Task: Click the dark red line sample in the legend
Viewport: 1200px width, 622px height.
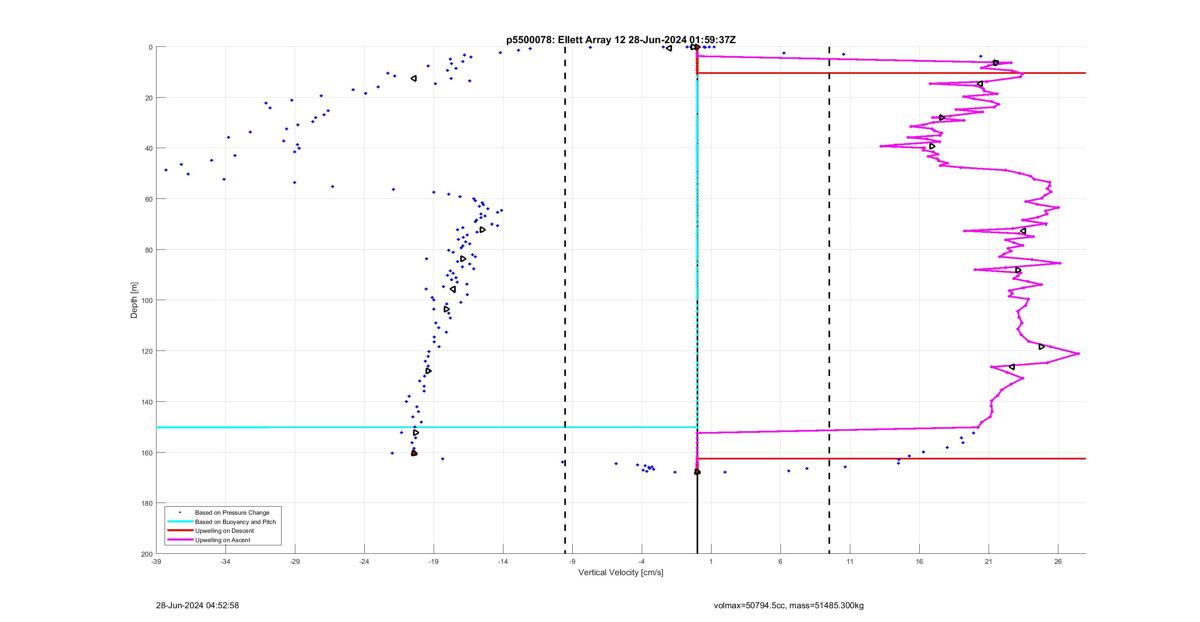Action: (x=179, y=530)
